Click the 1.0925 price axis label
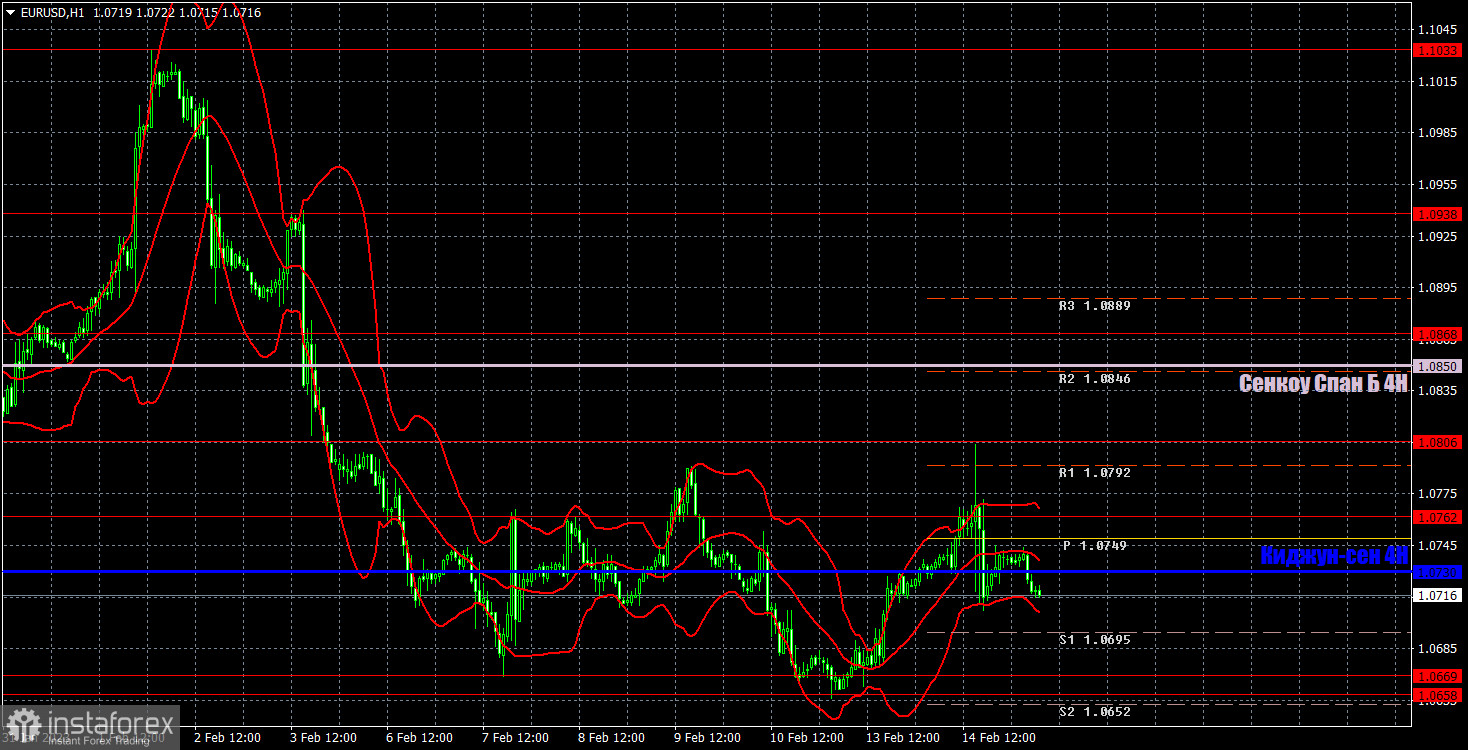 (x=1438, y=236)
